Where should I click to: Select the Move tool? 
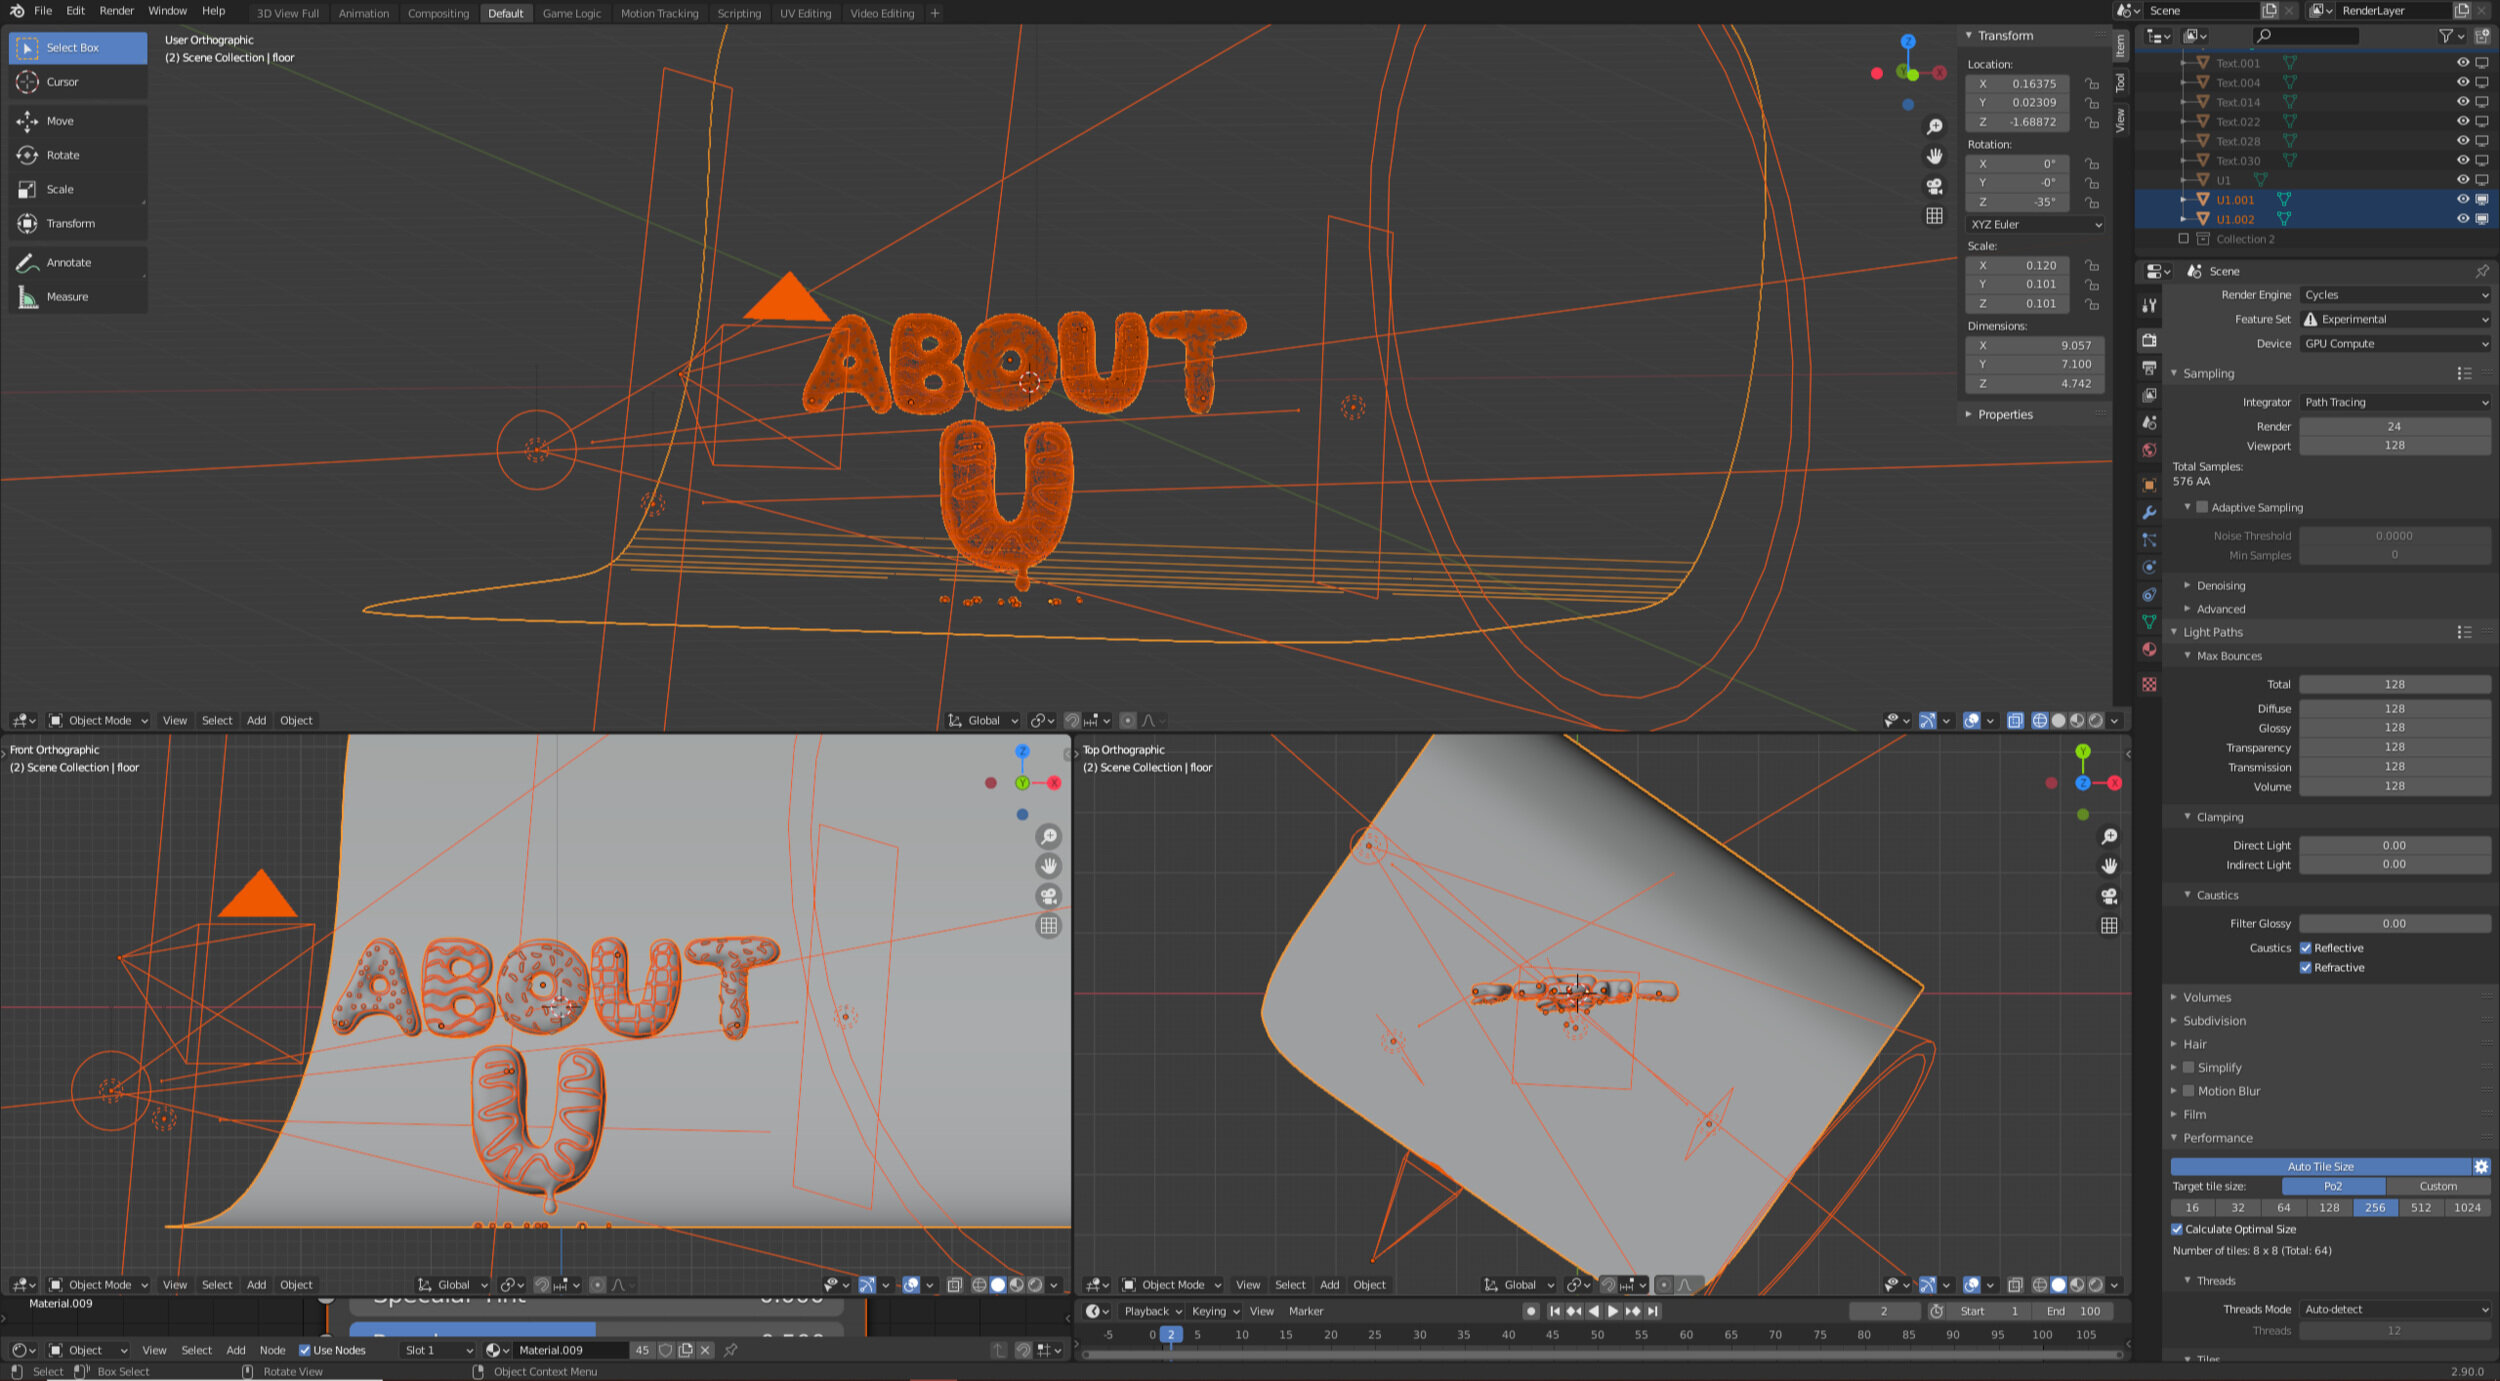click(78, 121)
